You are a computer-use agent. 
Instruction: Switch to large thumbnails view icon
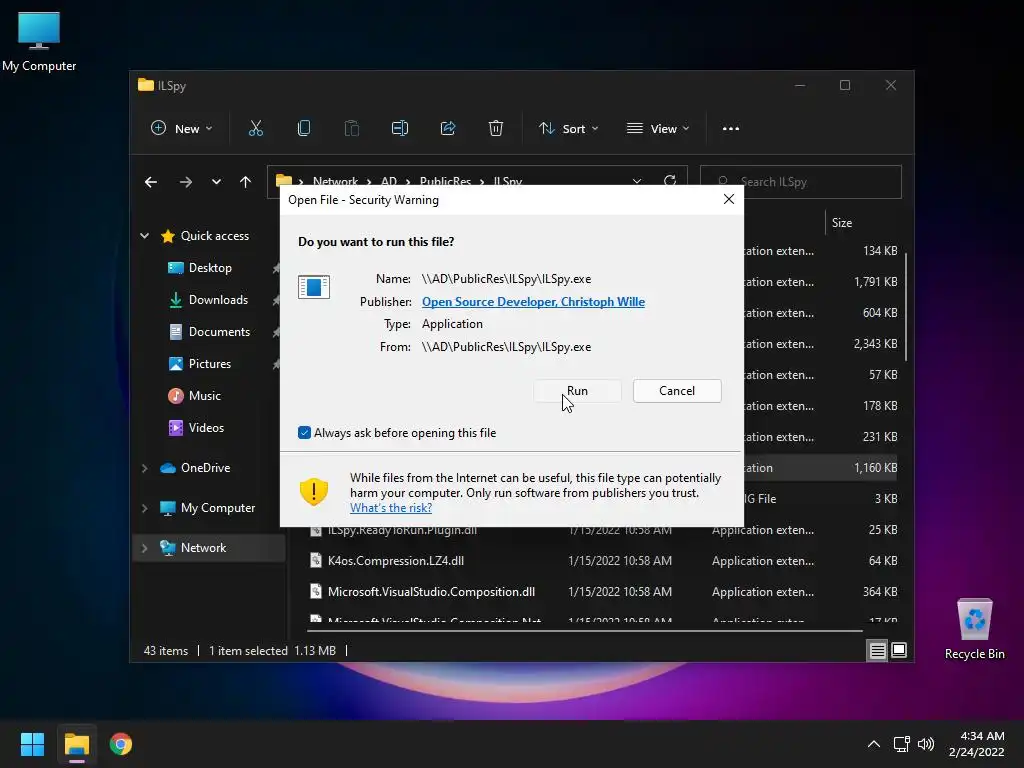tap(899, 650)
